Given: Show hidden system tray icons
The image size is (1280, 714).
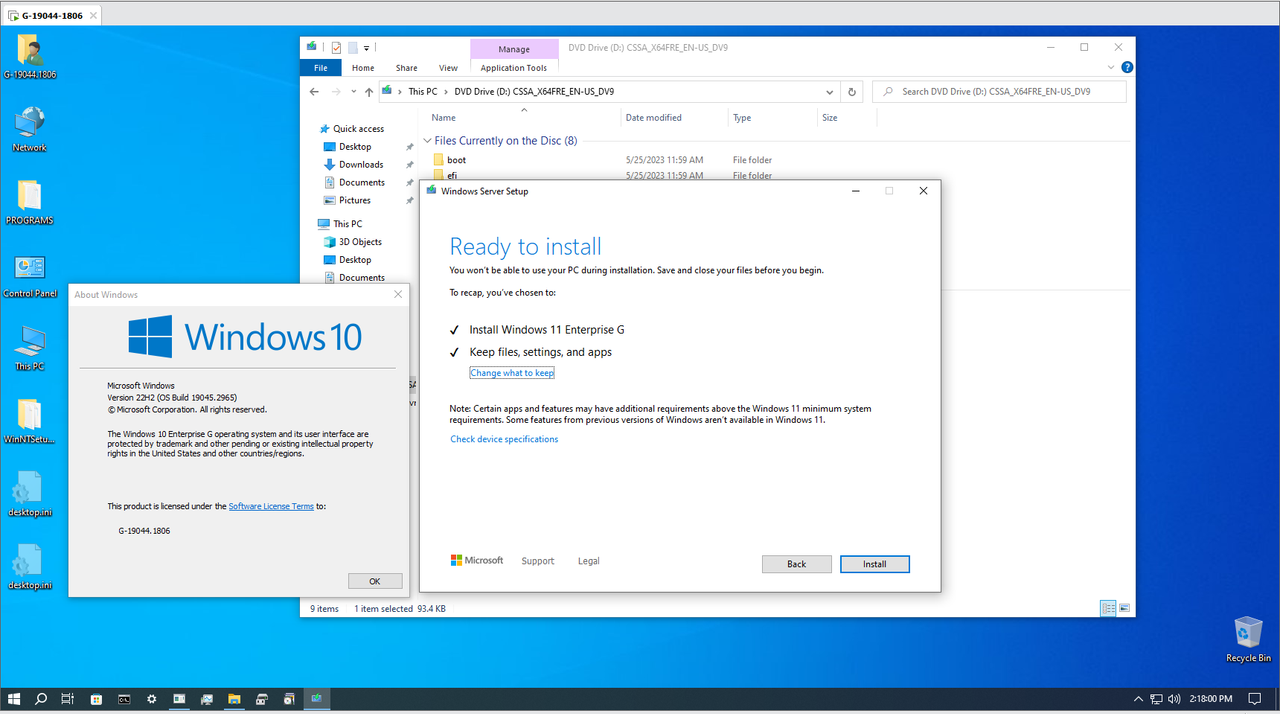Looking at the screenshot, I should [x=1138, y=699].
